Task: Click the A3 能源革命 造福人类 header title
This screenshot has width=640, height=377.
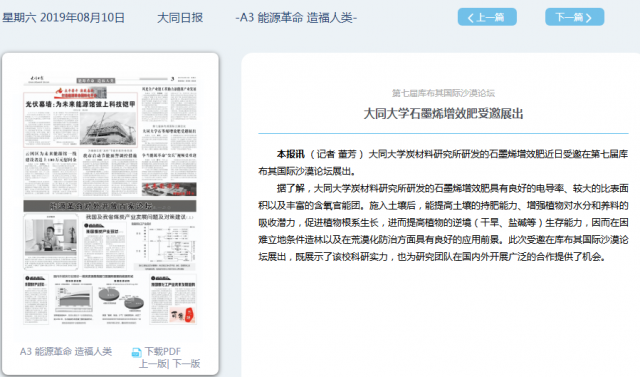Action: 296,18
